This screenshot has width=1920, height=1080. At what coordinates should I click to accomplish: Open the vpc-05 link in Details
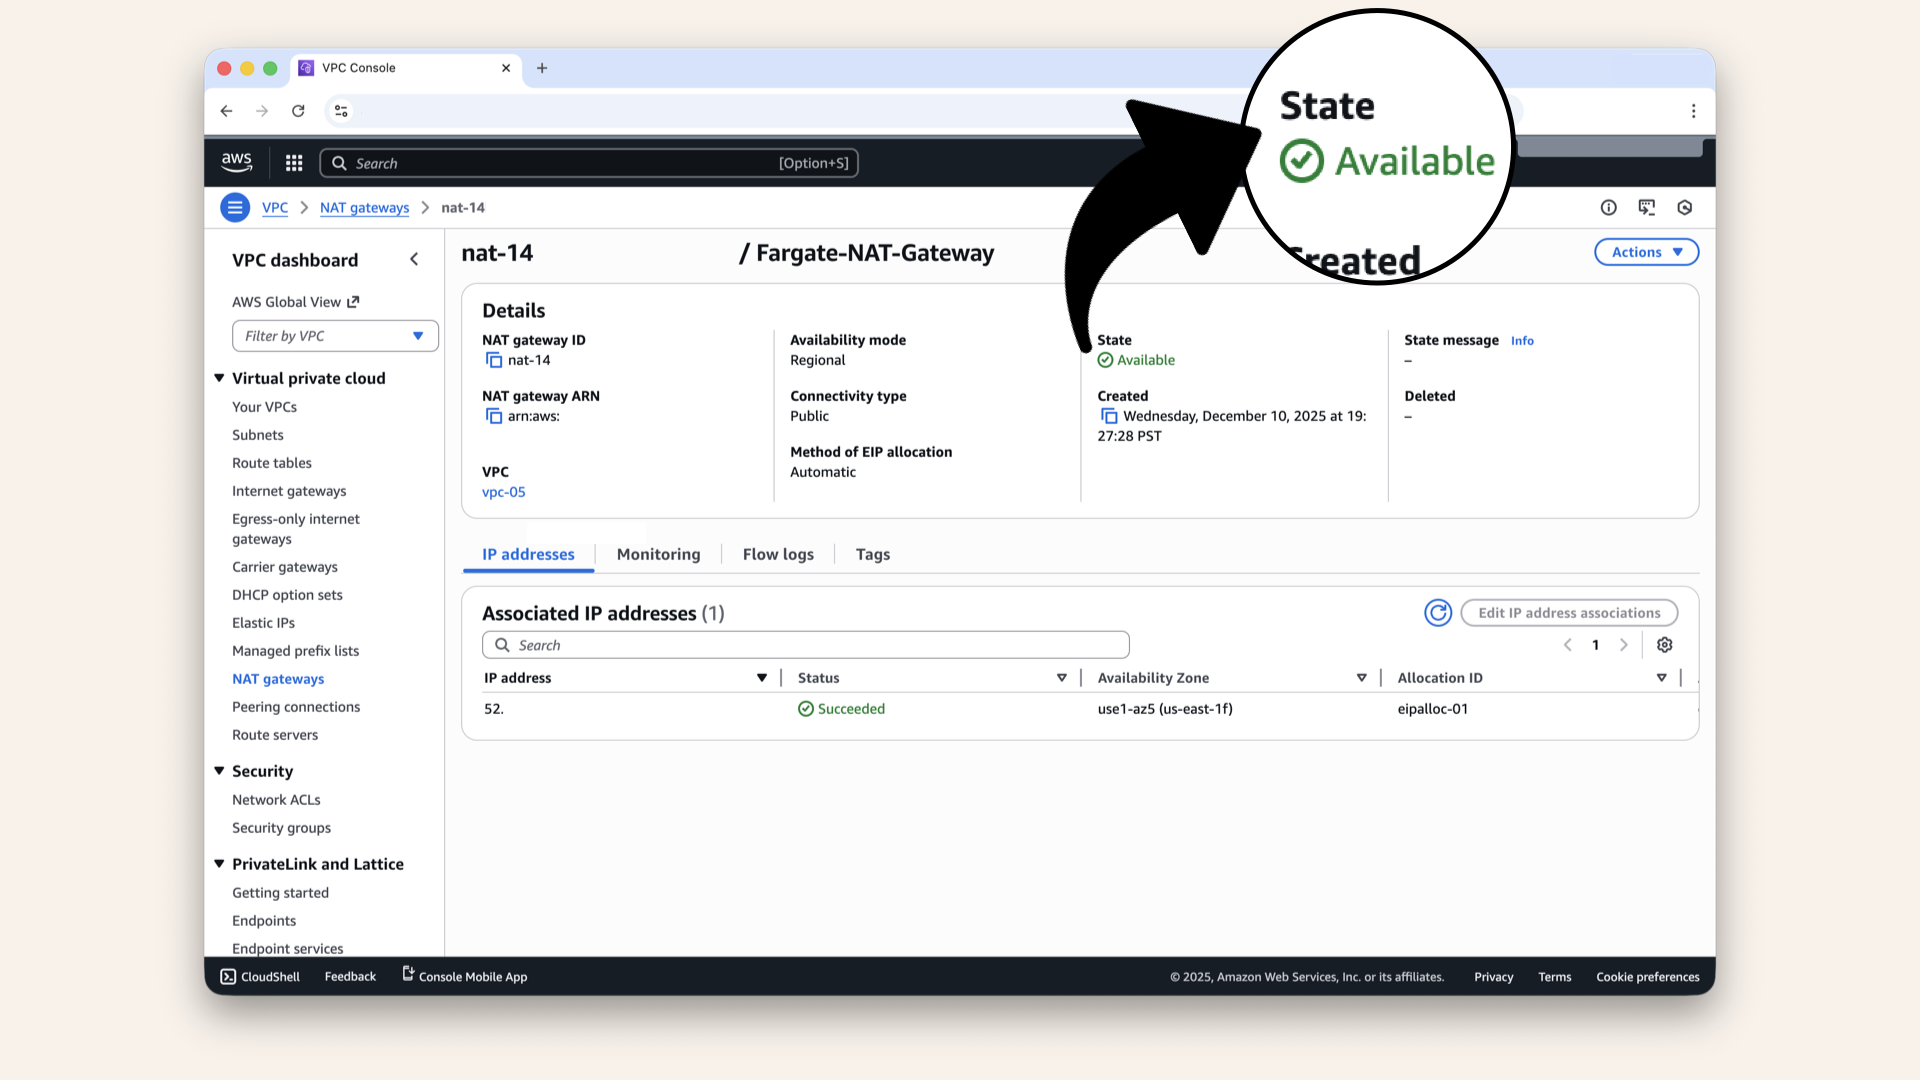tap(503, 492)
